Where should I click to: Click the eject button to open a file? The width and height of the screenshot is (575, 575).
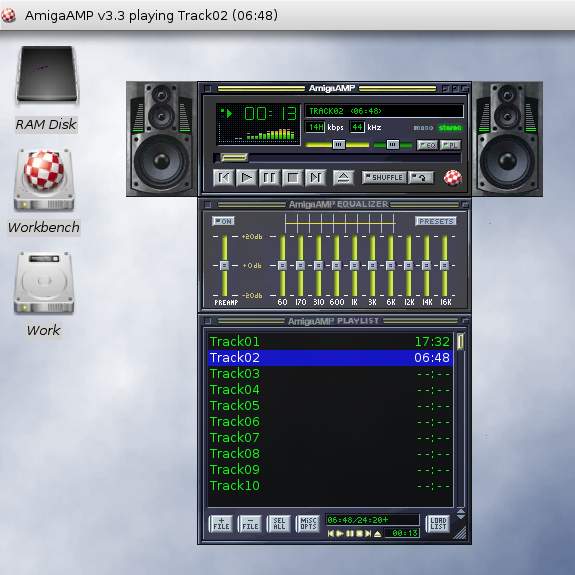343,177
